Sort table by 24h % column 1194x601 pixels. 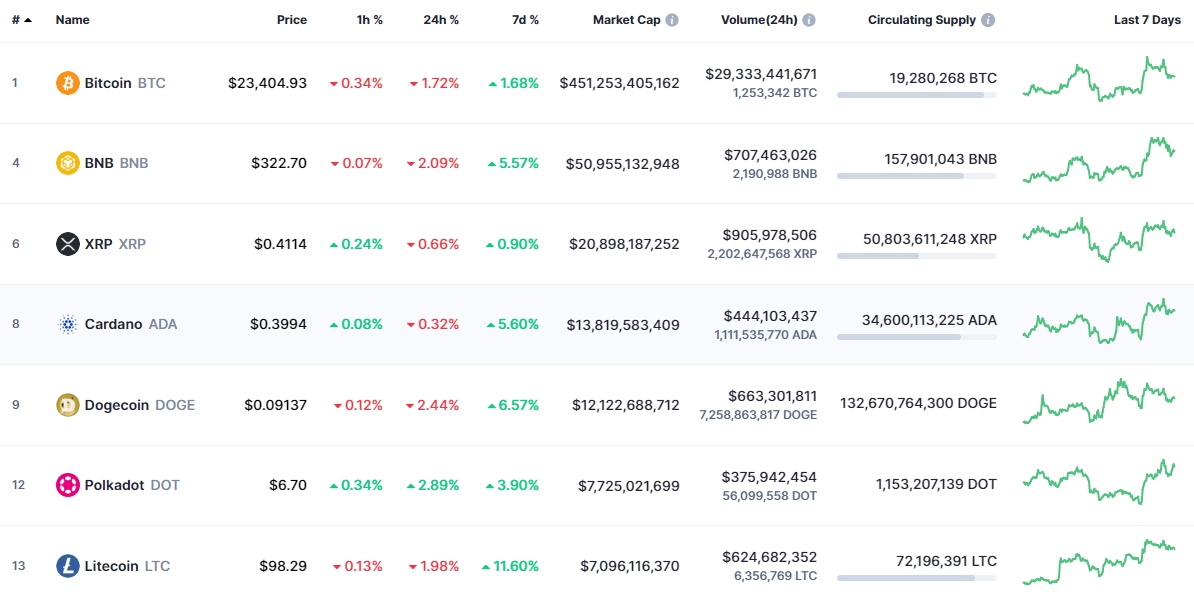[x=442, y=21]
